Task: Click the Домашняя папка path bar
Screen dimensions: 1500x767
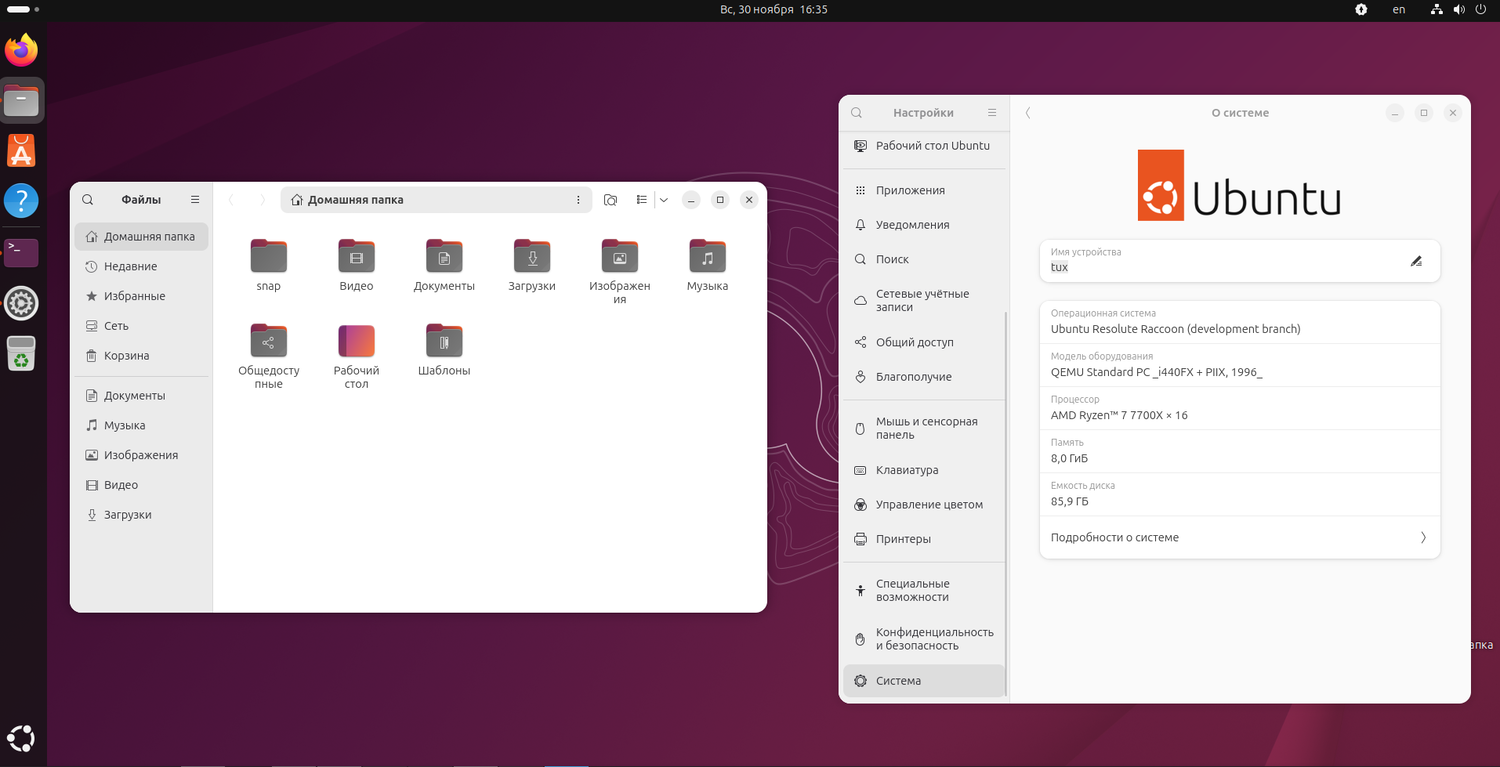Action: point(437,200)
